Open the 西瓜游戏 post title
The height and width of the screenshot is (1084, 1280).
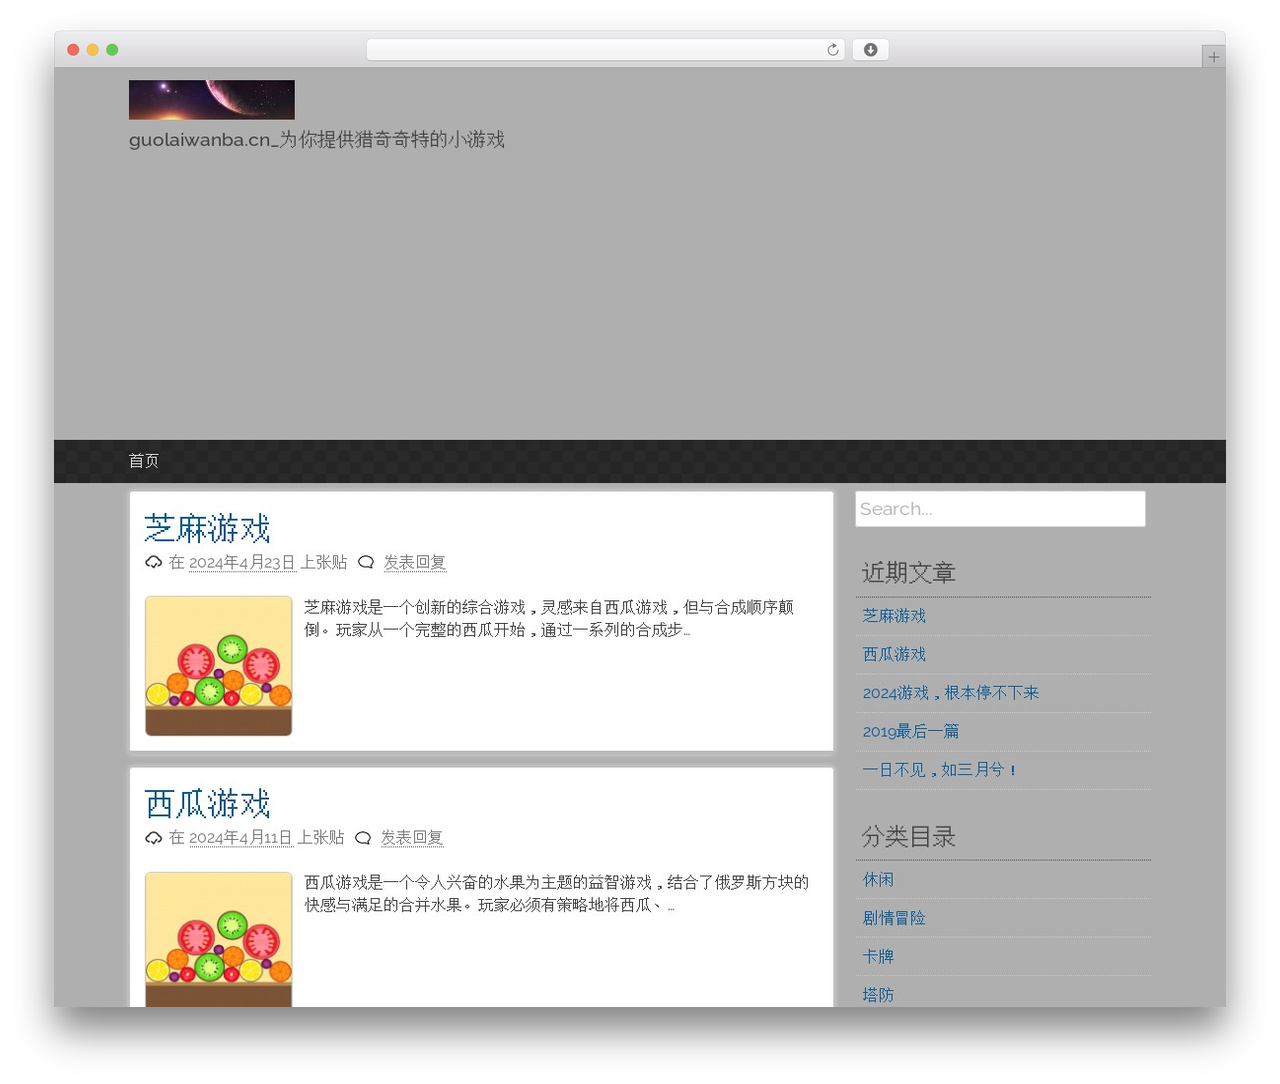(x=207, y=803)
